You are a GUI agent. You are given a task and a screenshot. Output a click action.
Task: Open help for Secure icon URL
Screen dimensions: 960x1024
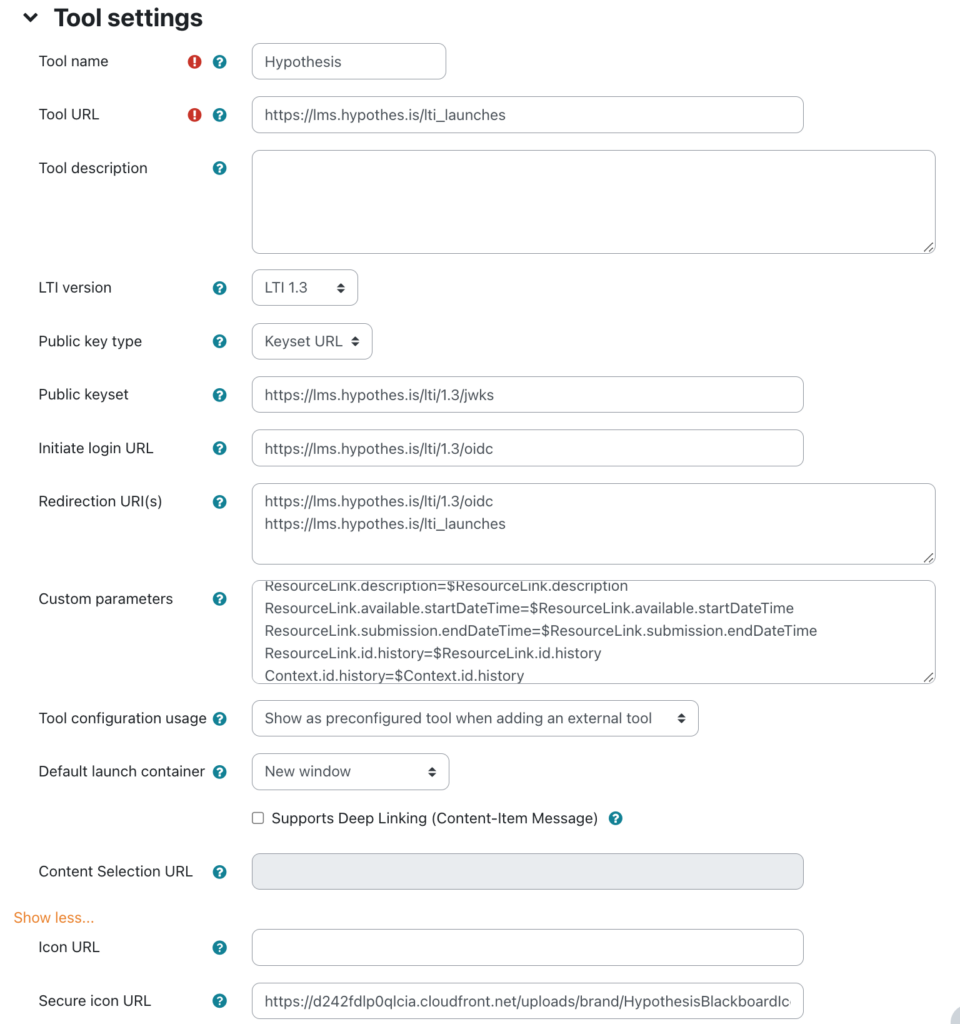tap(219, 1000)
